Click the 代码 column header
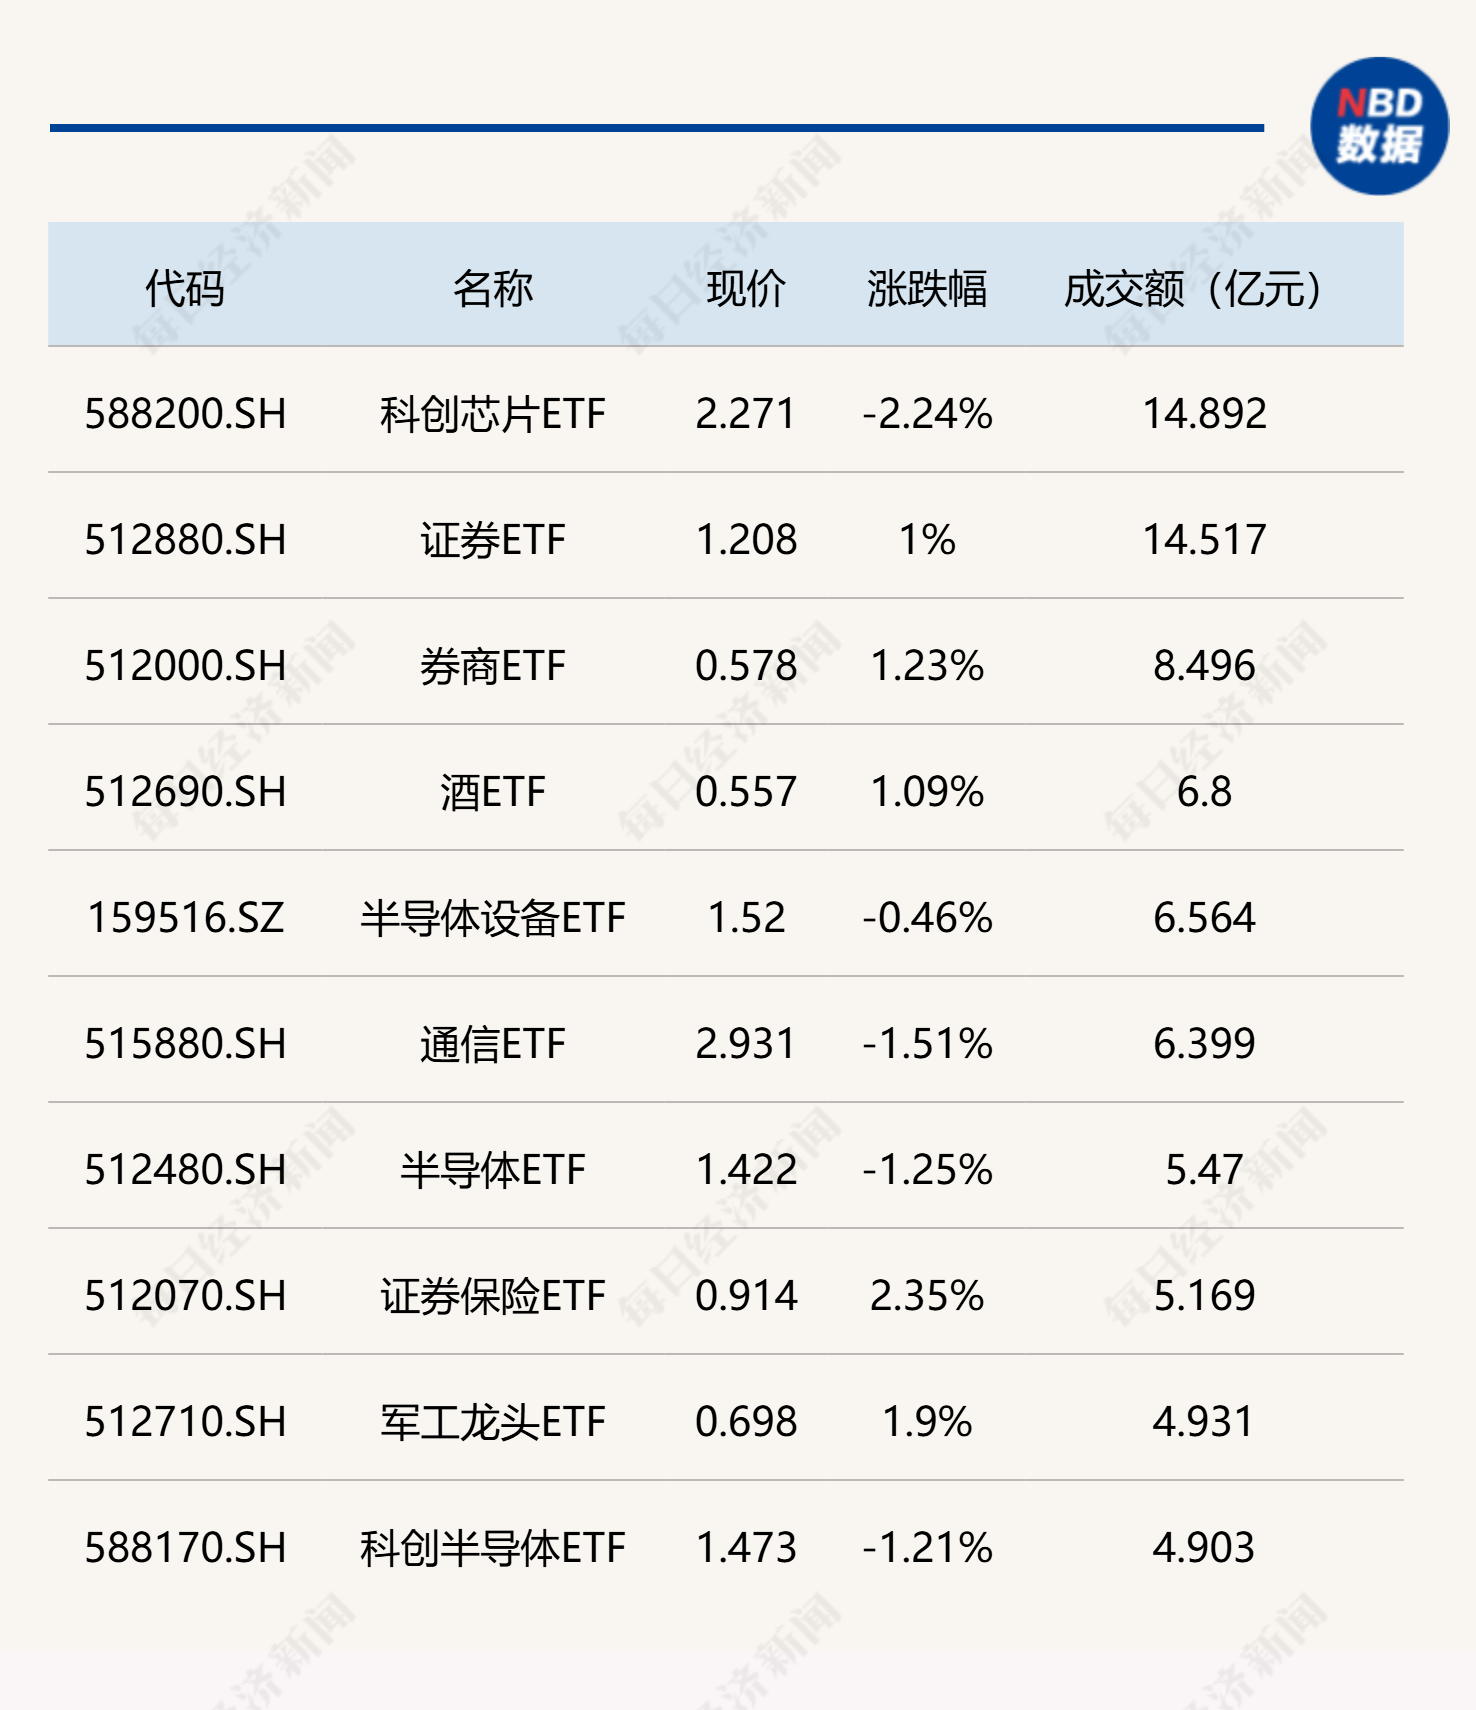Image resolution: width=1476 pixels, height=1710 pixels. click(x=185, y=289)
